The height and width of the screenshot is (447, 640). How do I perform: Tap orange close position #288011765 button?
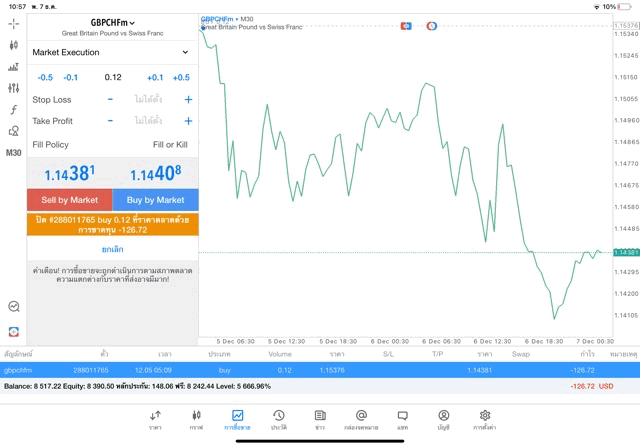click(x=113, y=225)
